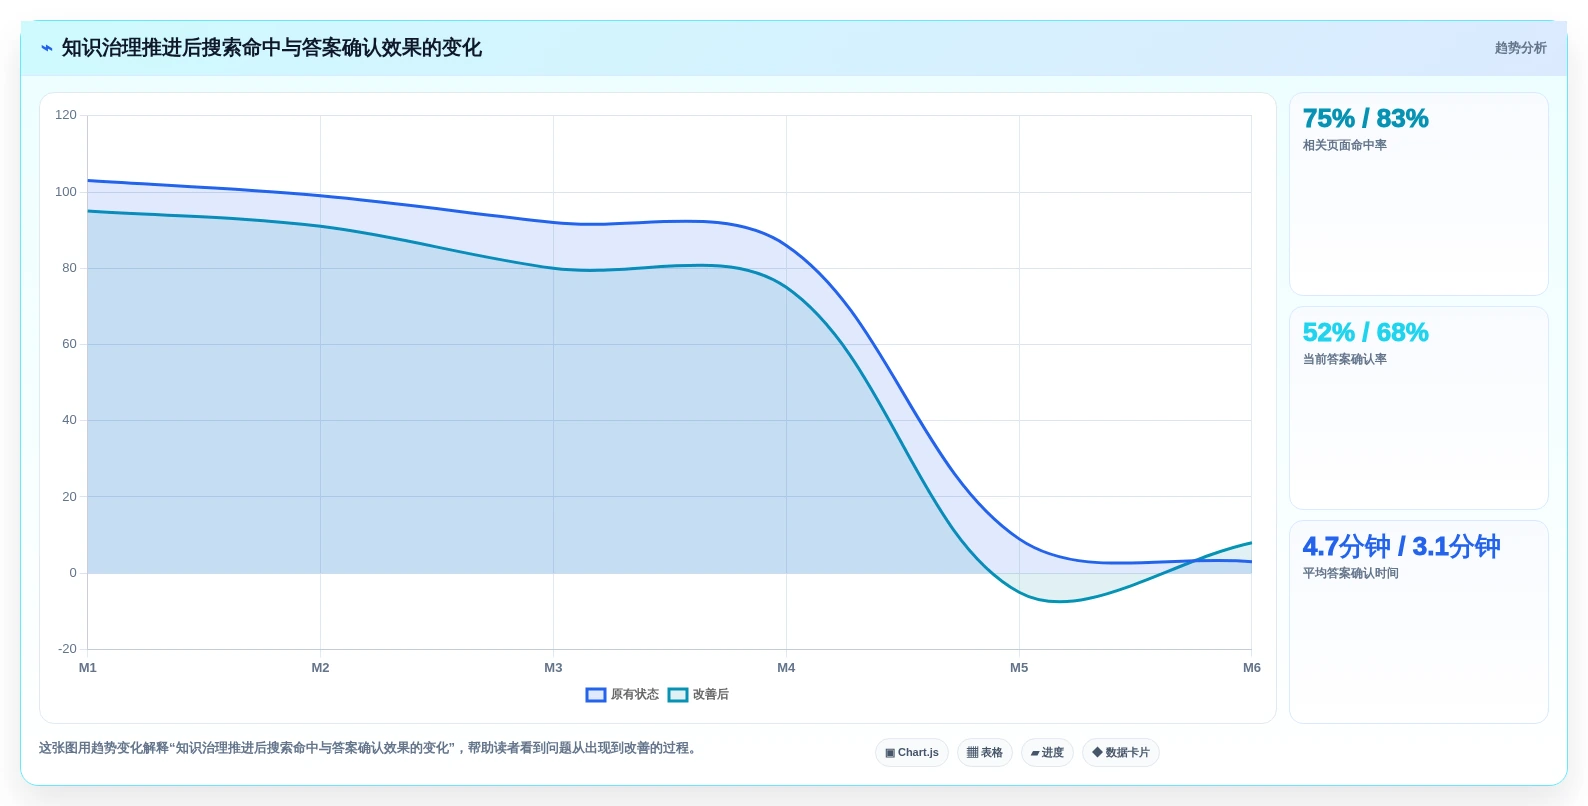
Task: Click the 平均答案确认时间 label
Action: click(1350, 574)
